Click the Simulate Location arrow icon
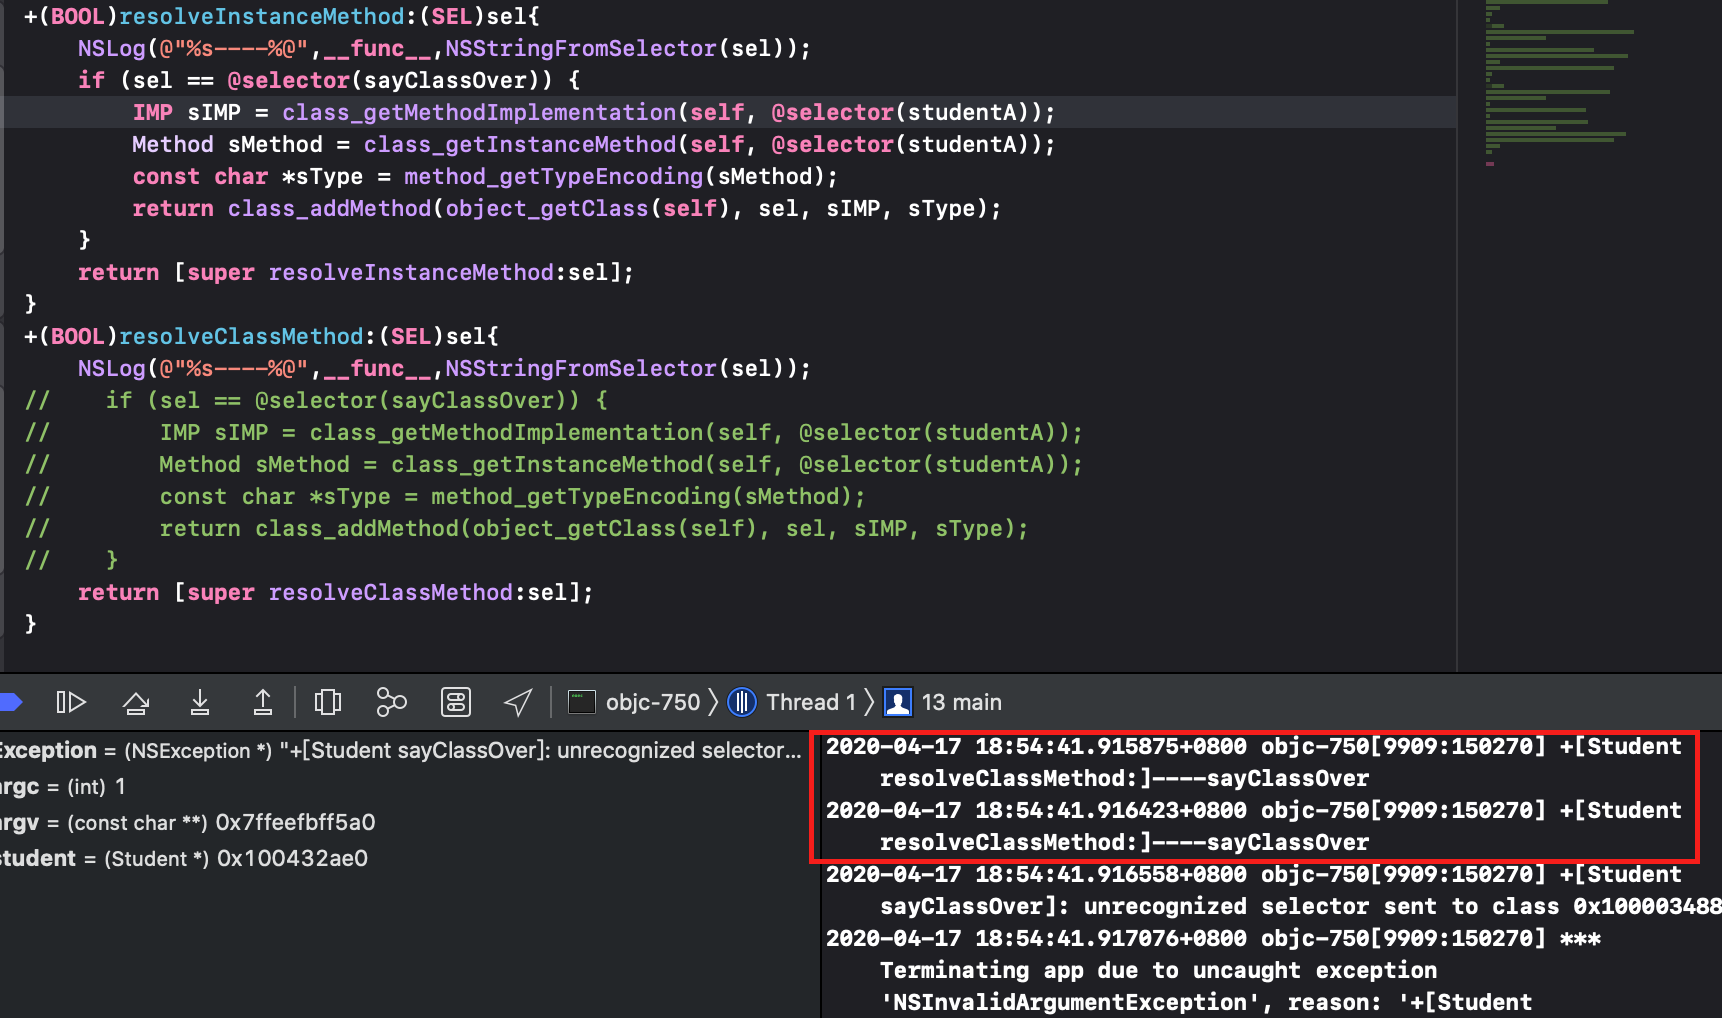The image size is (1722, 1018). pyautogui.click(x=518, y=702)
